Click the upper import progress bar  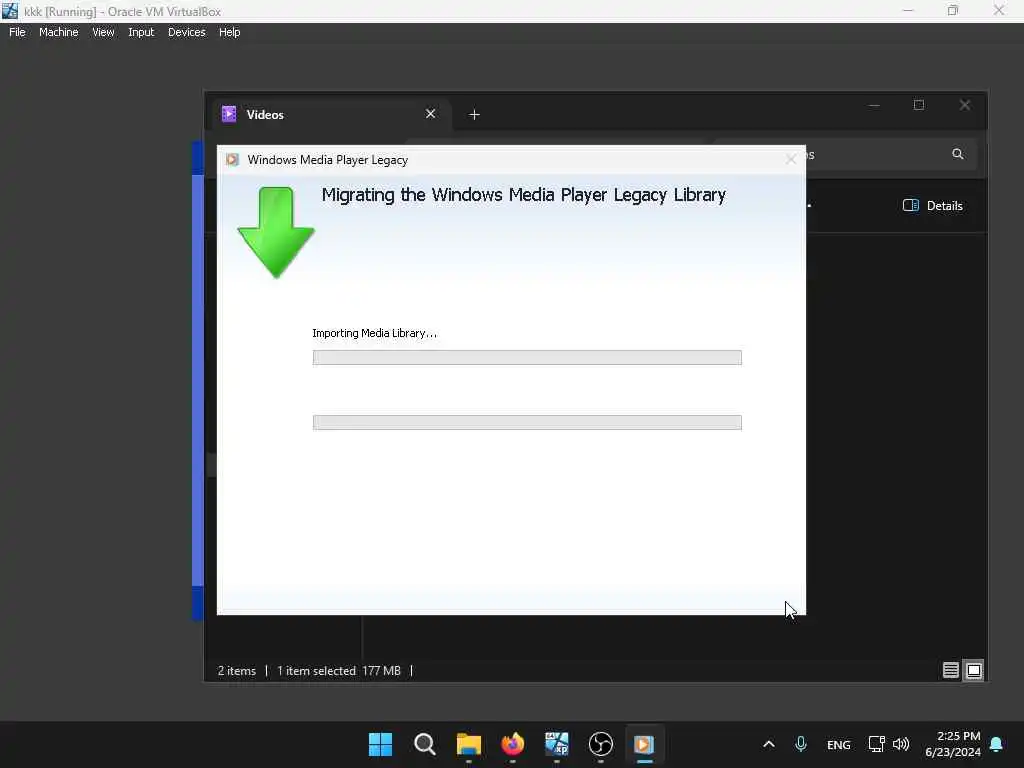click(527, 357)
